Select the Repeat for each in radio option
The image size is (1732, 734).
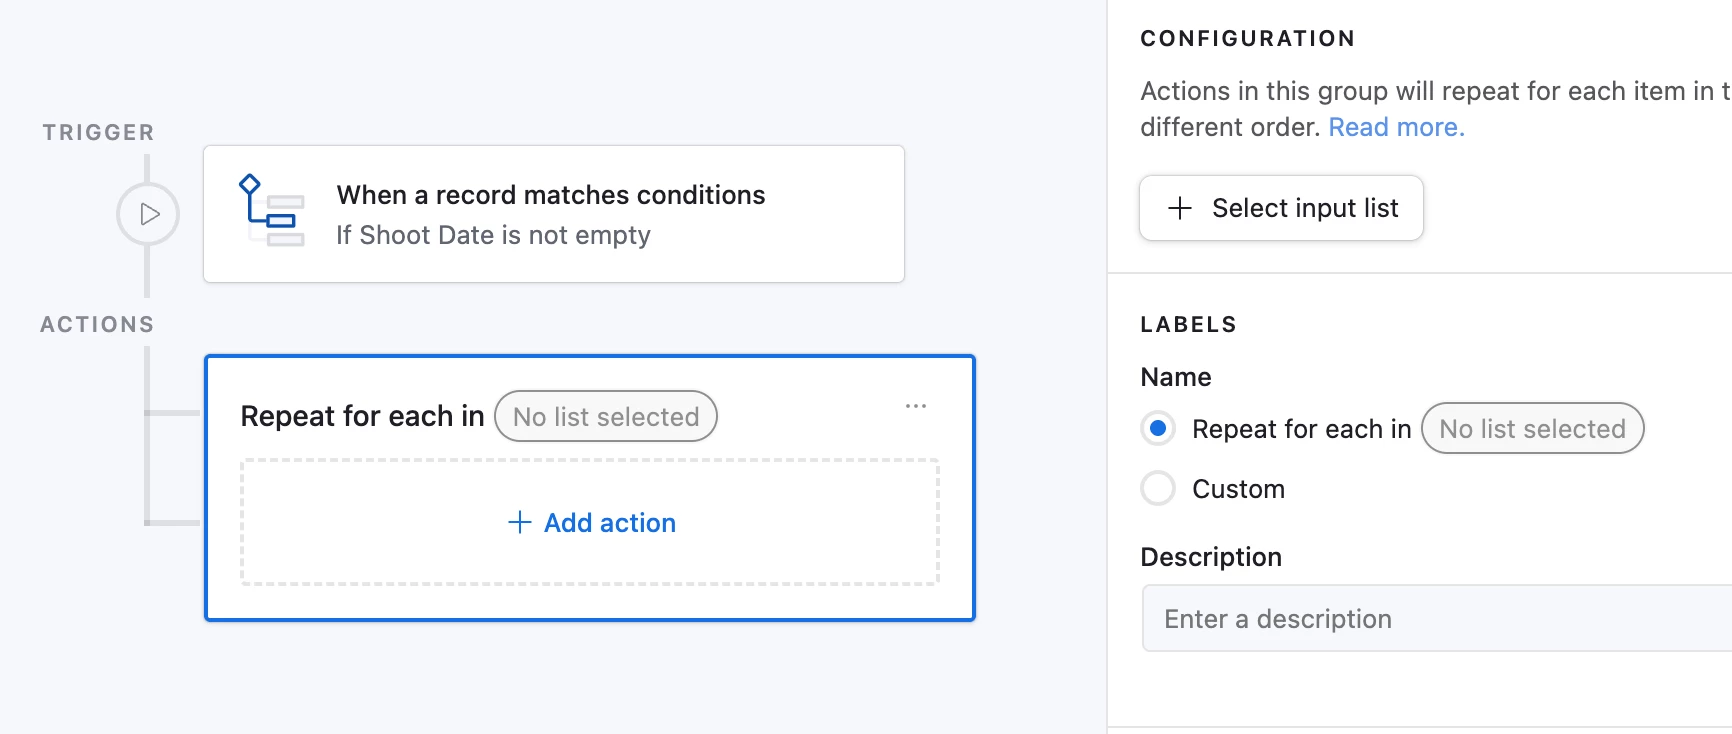pos(1158,429)
